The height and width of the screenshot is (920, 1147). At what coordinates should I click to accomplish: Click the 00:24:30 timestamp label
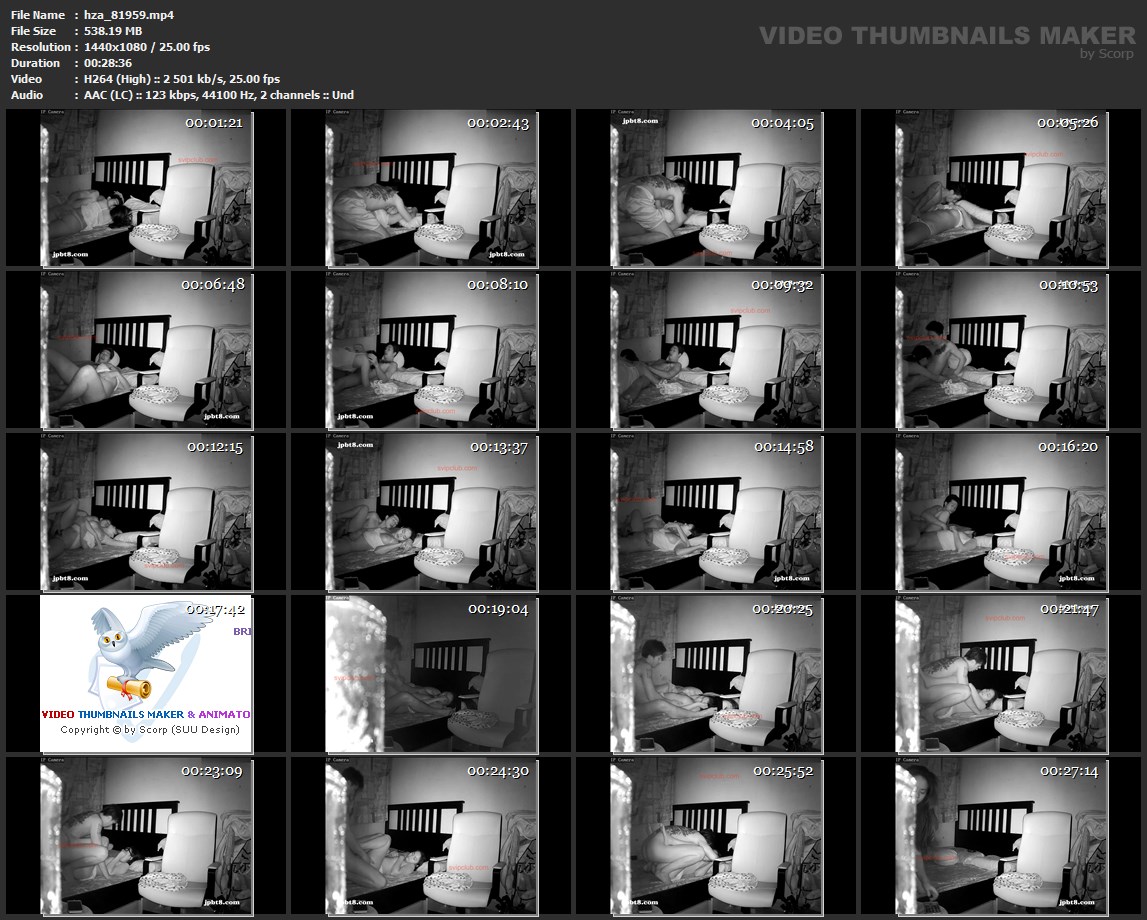click(498, 771)
